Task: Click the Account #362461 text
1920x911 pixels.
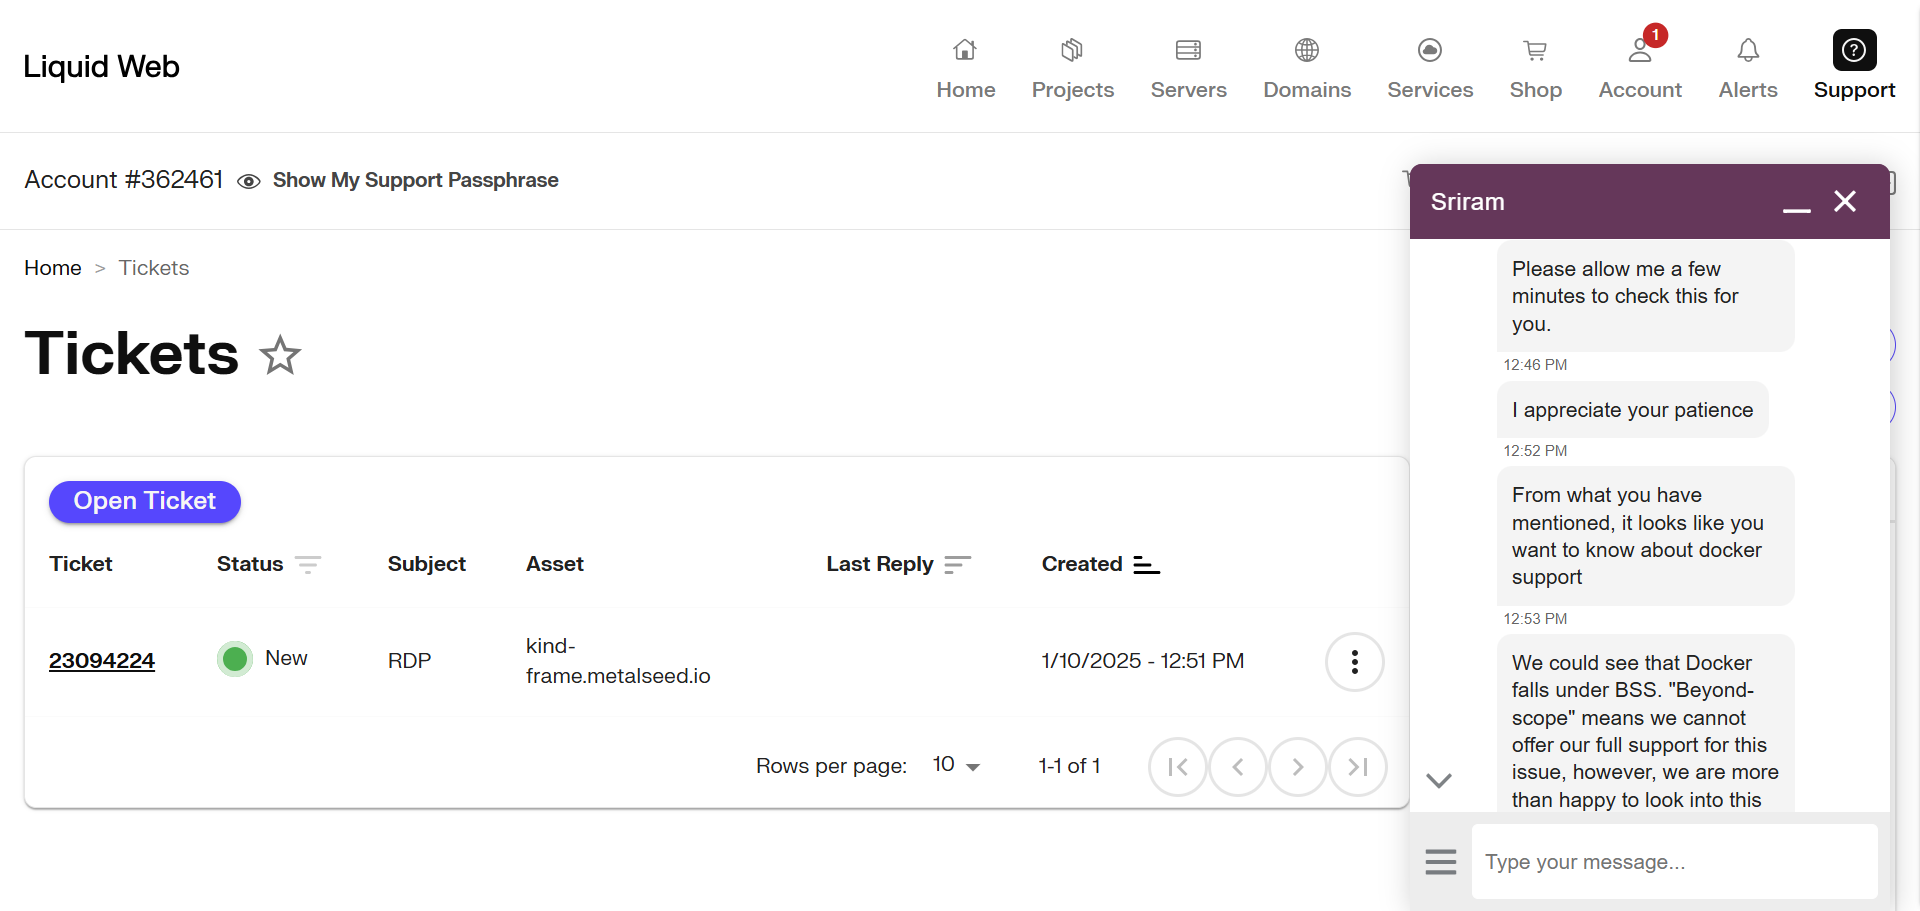Action: coord(124,180)
